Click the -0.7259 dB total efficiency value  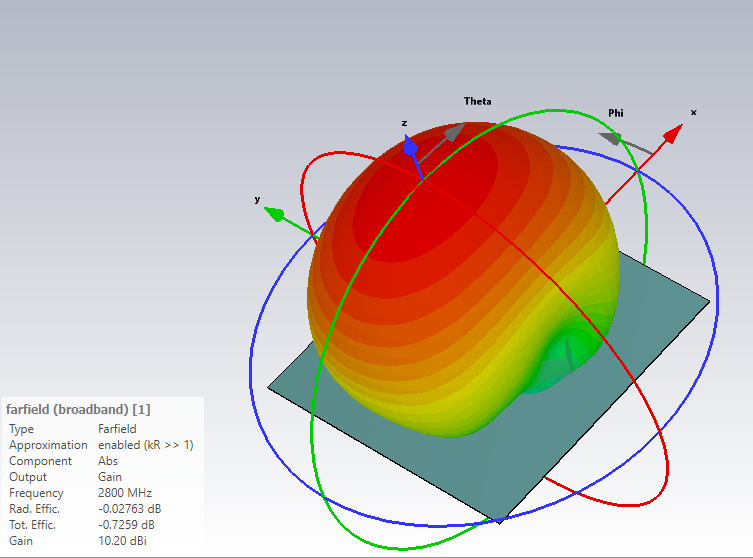(126, 525)
